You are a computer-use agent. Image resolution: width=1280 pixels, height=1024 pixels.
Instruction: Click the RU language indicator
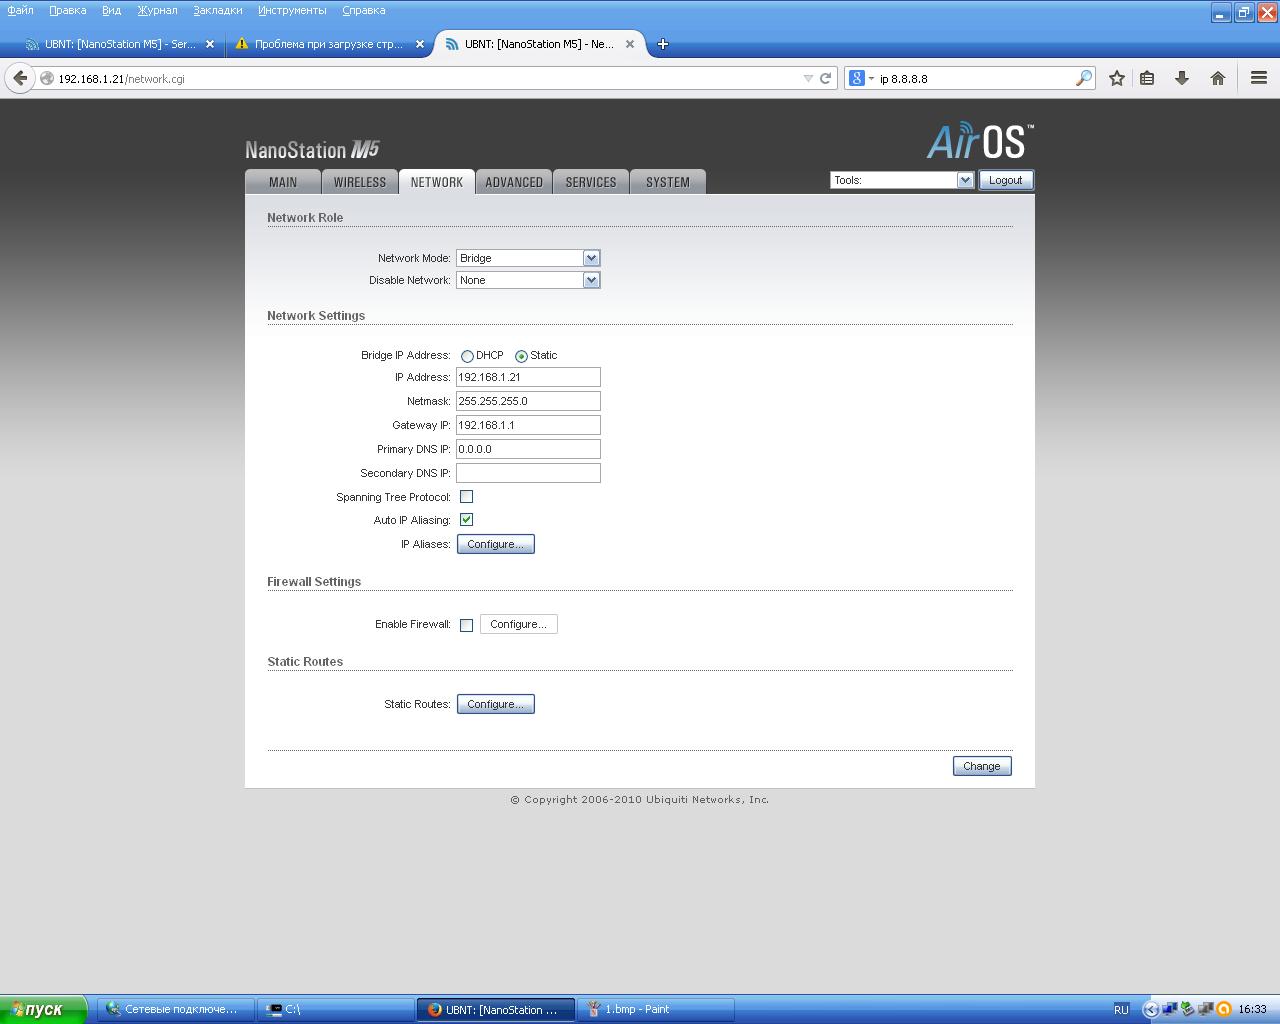[1121, 1009]
